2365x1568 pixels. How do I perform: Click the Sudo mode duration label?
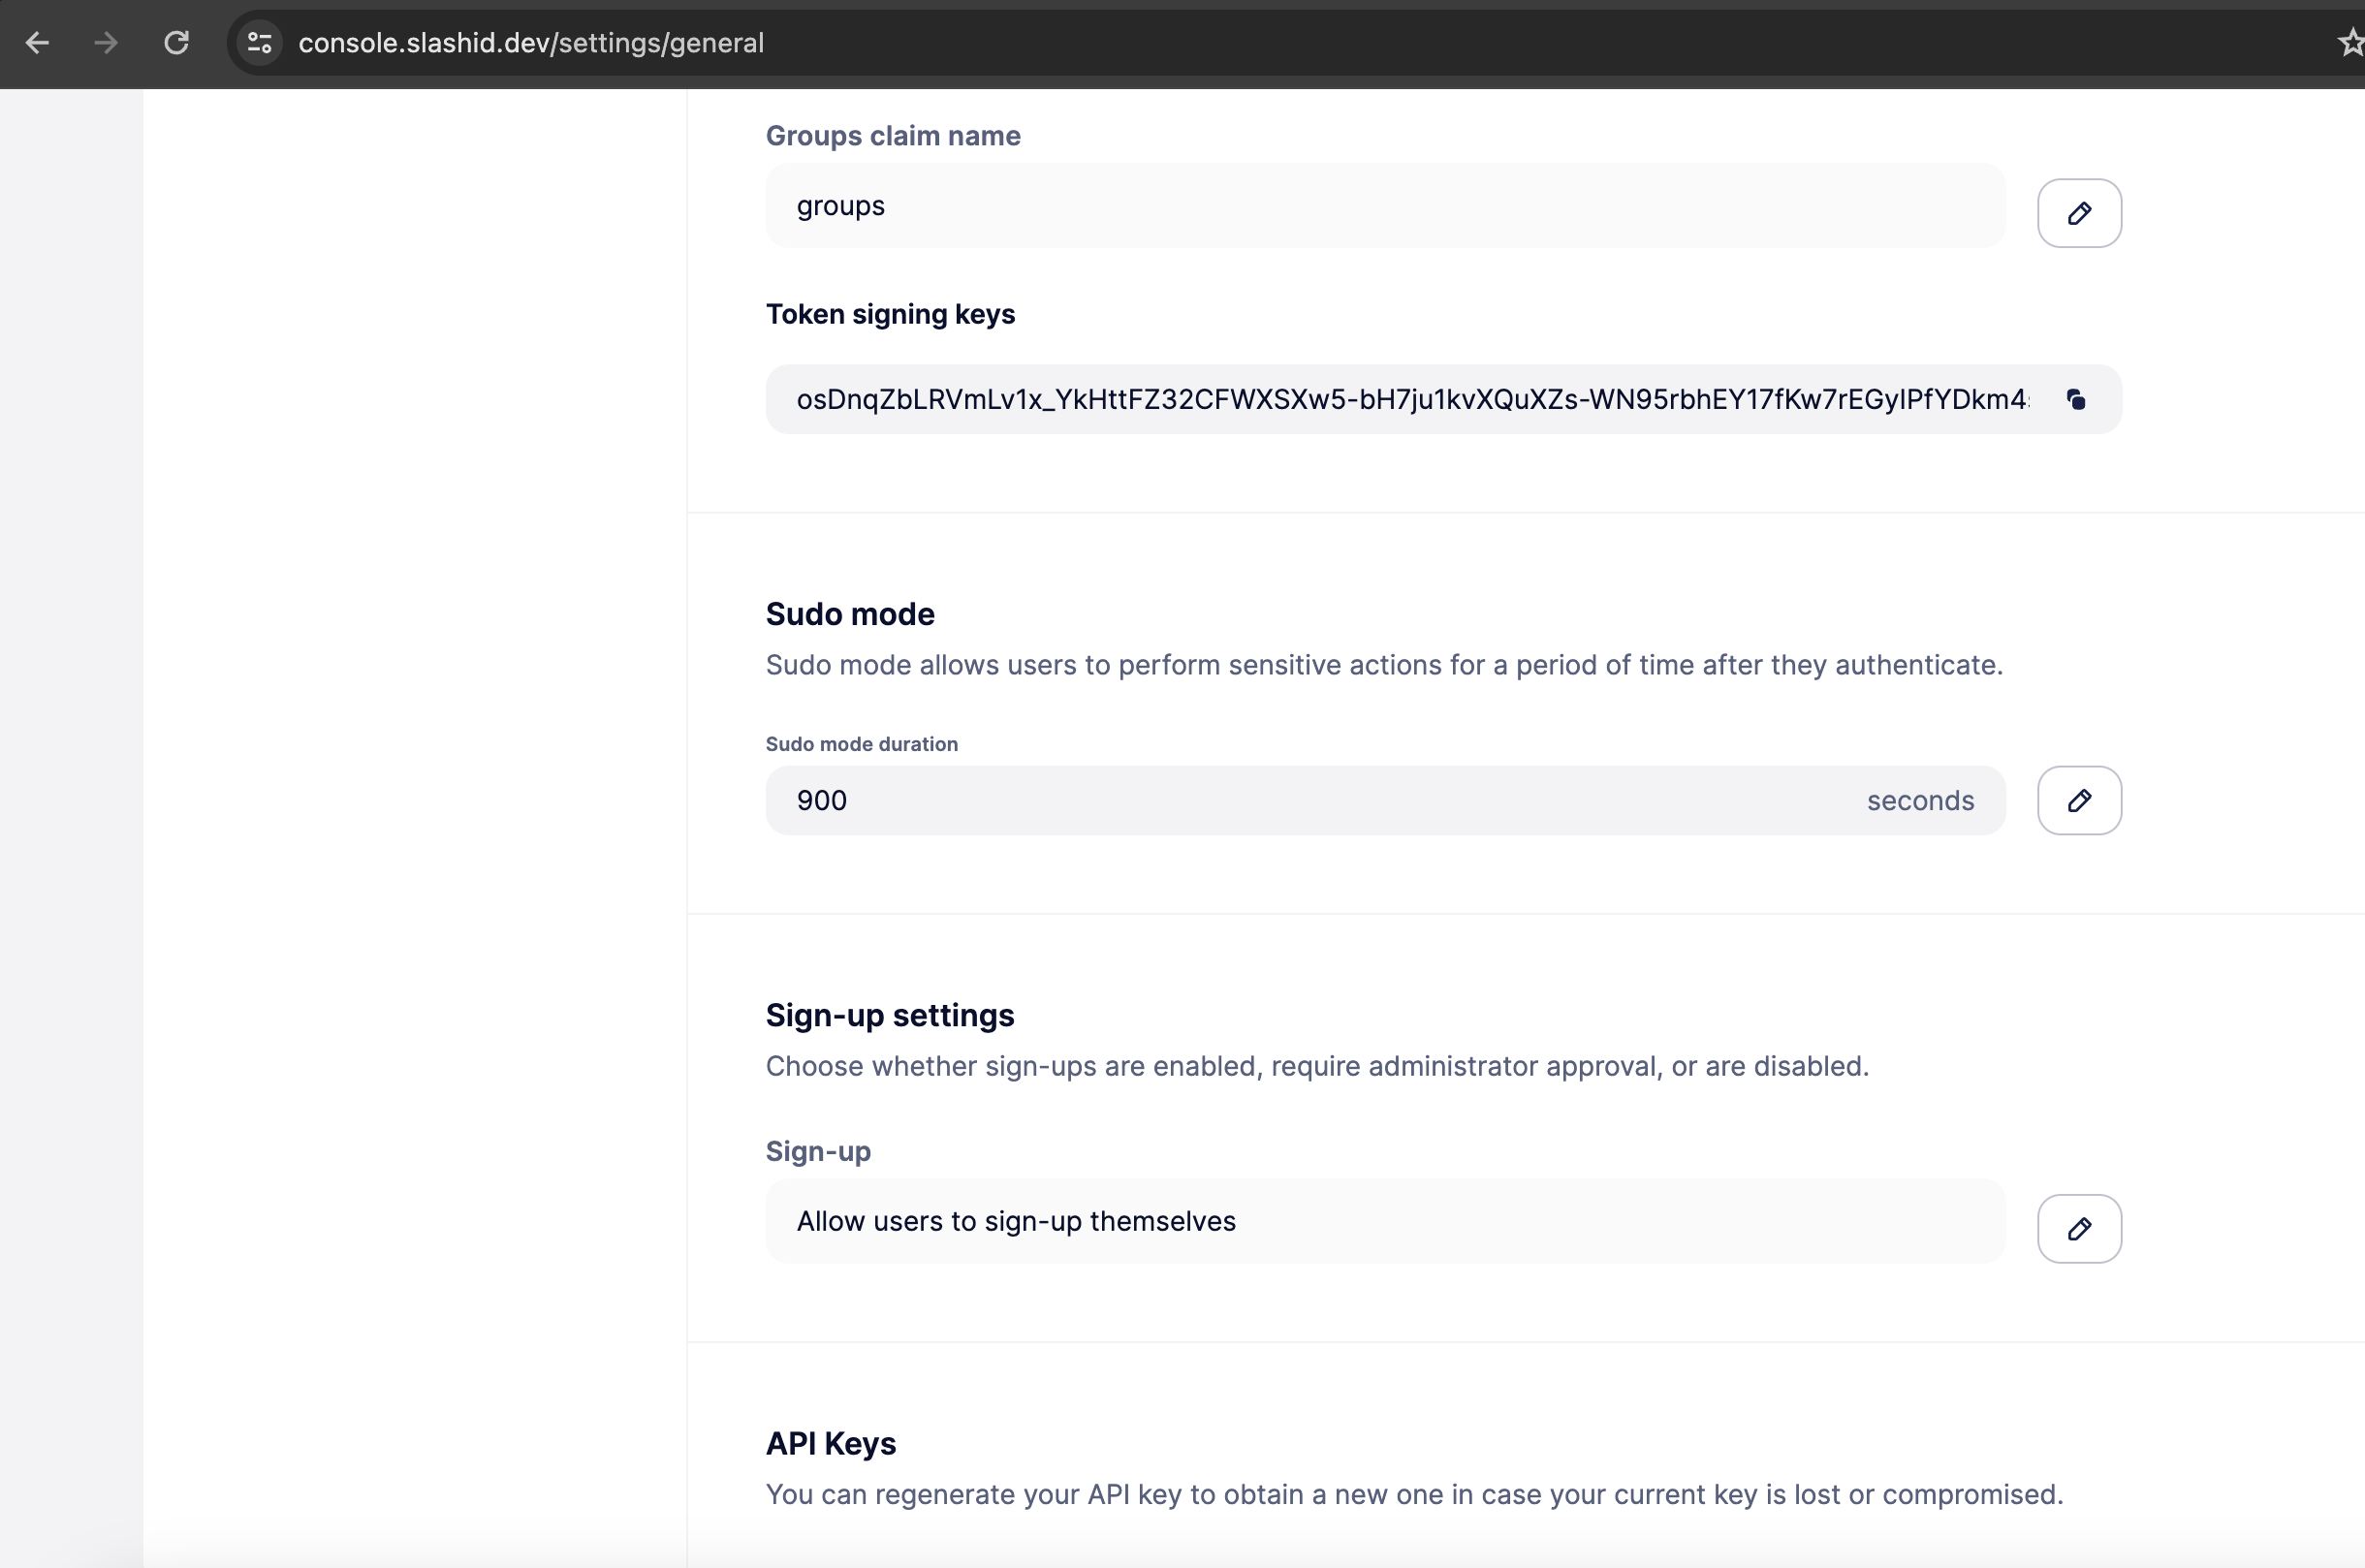[x=861, y=744]
